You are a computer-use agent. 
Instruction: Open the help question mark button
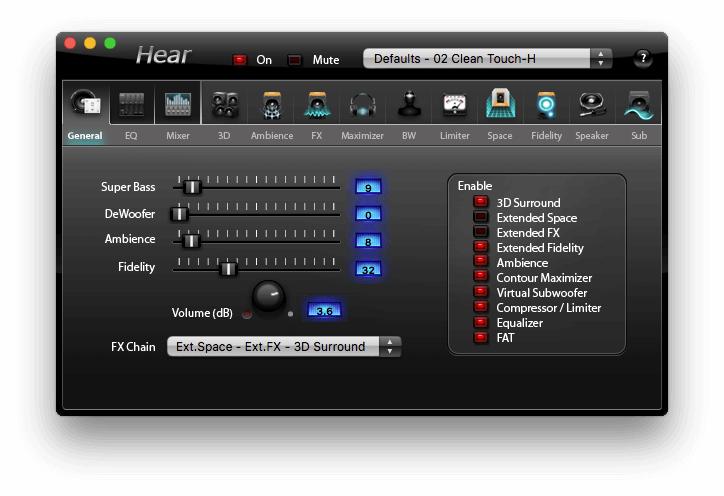pos(643,59)
